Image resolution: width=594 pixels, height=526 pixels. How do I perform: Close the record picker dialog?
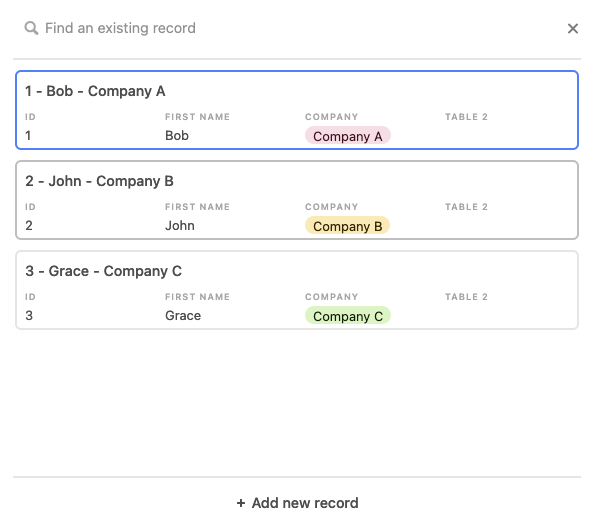tap(572, 28)
